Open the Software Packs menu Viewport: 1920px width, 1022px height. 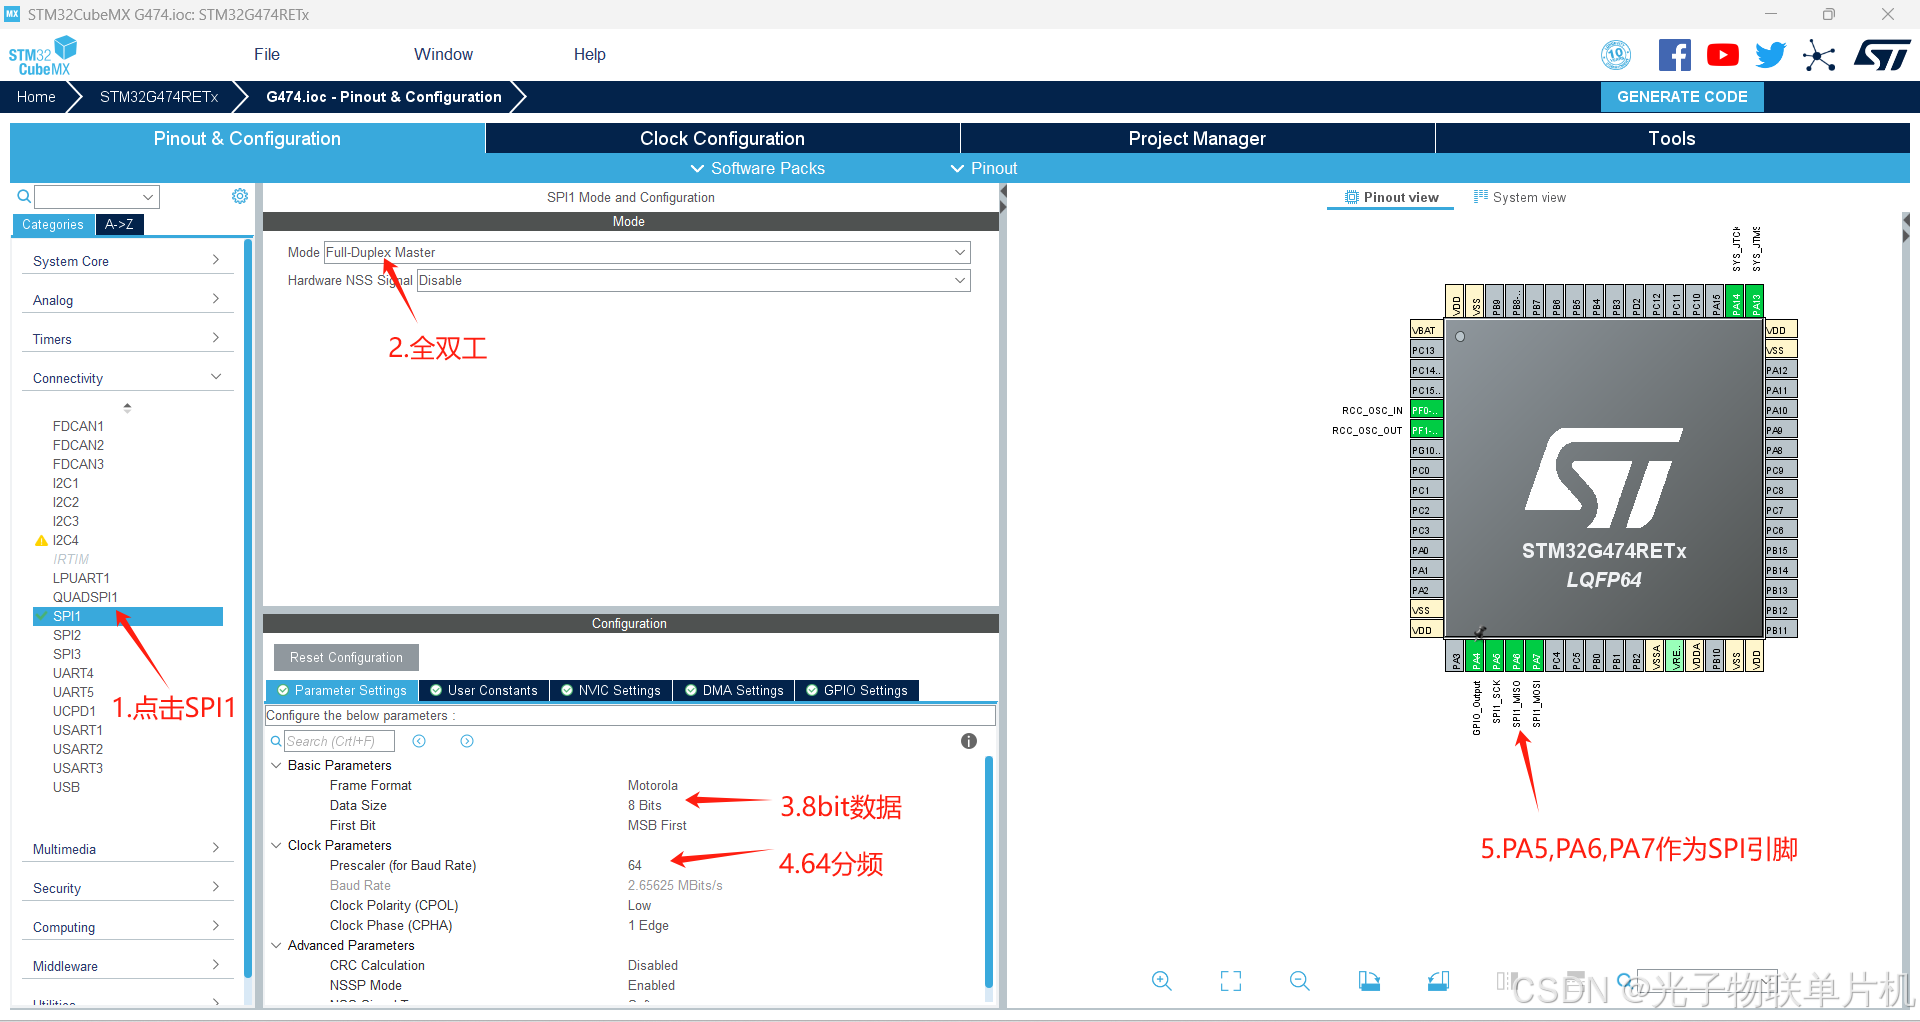[x=758, y=168]
